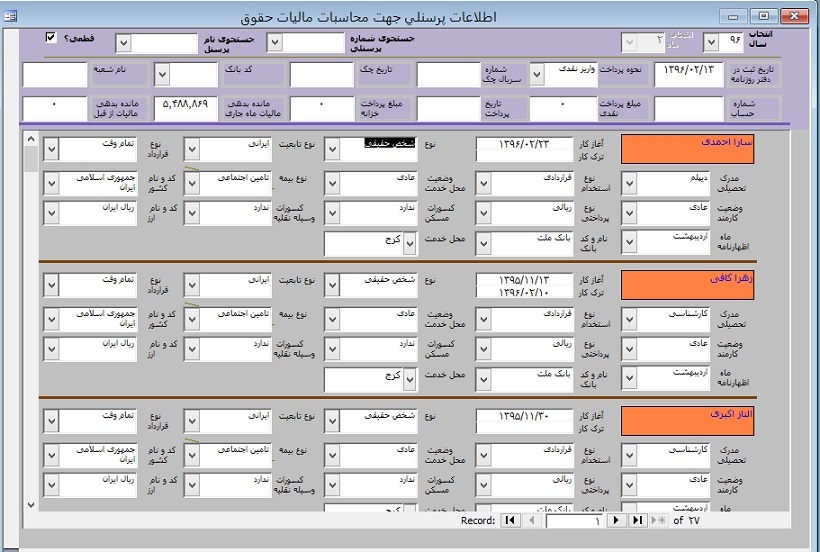Click آغاز کار date ۱۳۹۶/۰۲/۲۳ of سارا احمدی
Image resolution: width=820 pixels, height=552 pixels.
(x=525, y=144)
